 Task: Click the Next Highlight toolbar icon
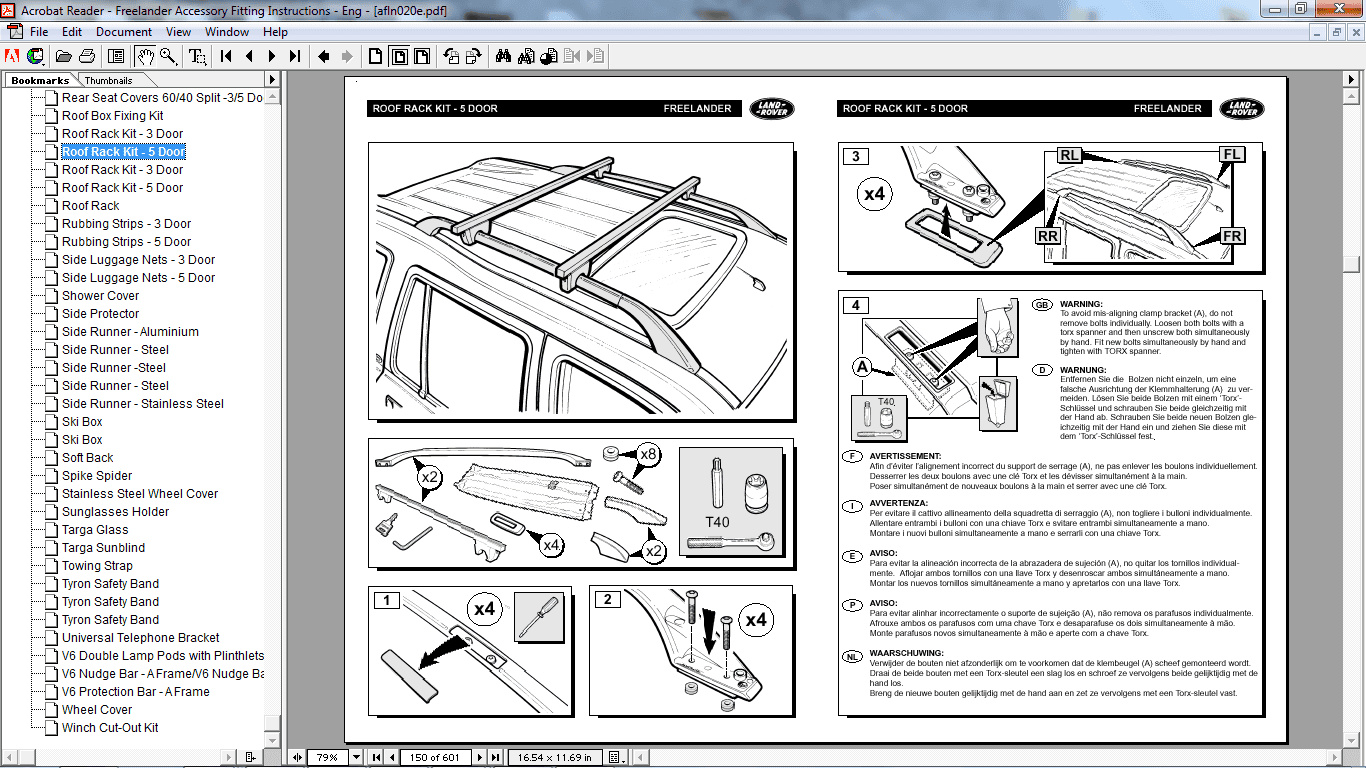point(596,56)
